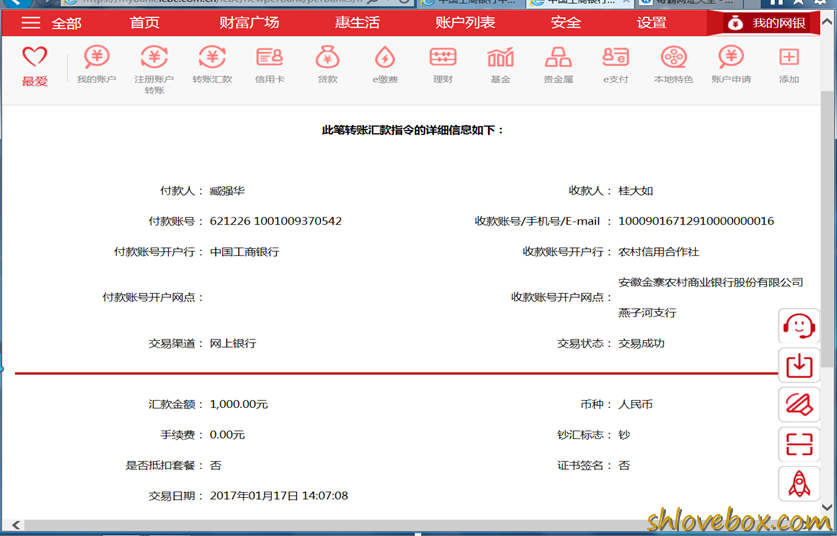Open customer service headset icon
This screenshot has width=837, height=536.
coord(799,326)
